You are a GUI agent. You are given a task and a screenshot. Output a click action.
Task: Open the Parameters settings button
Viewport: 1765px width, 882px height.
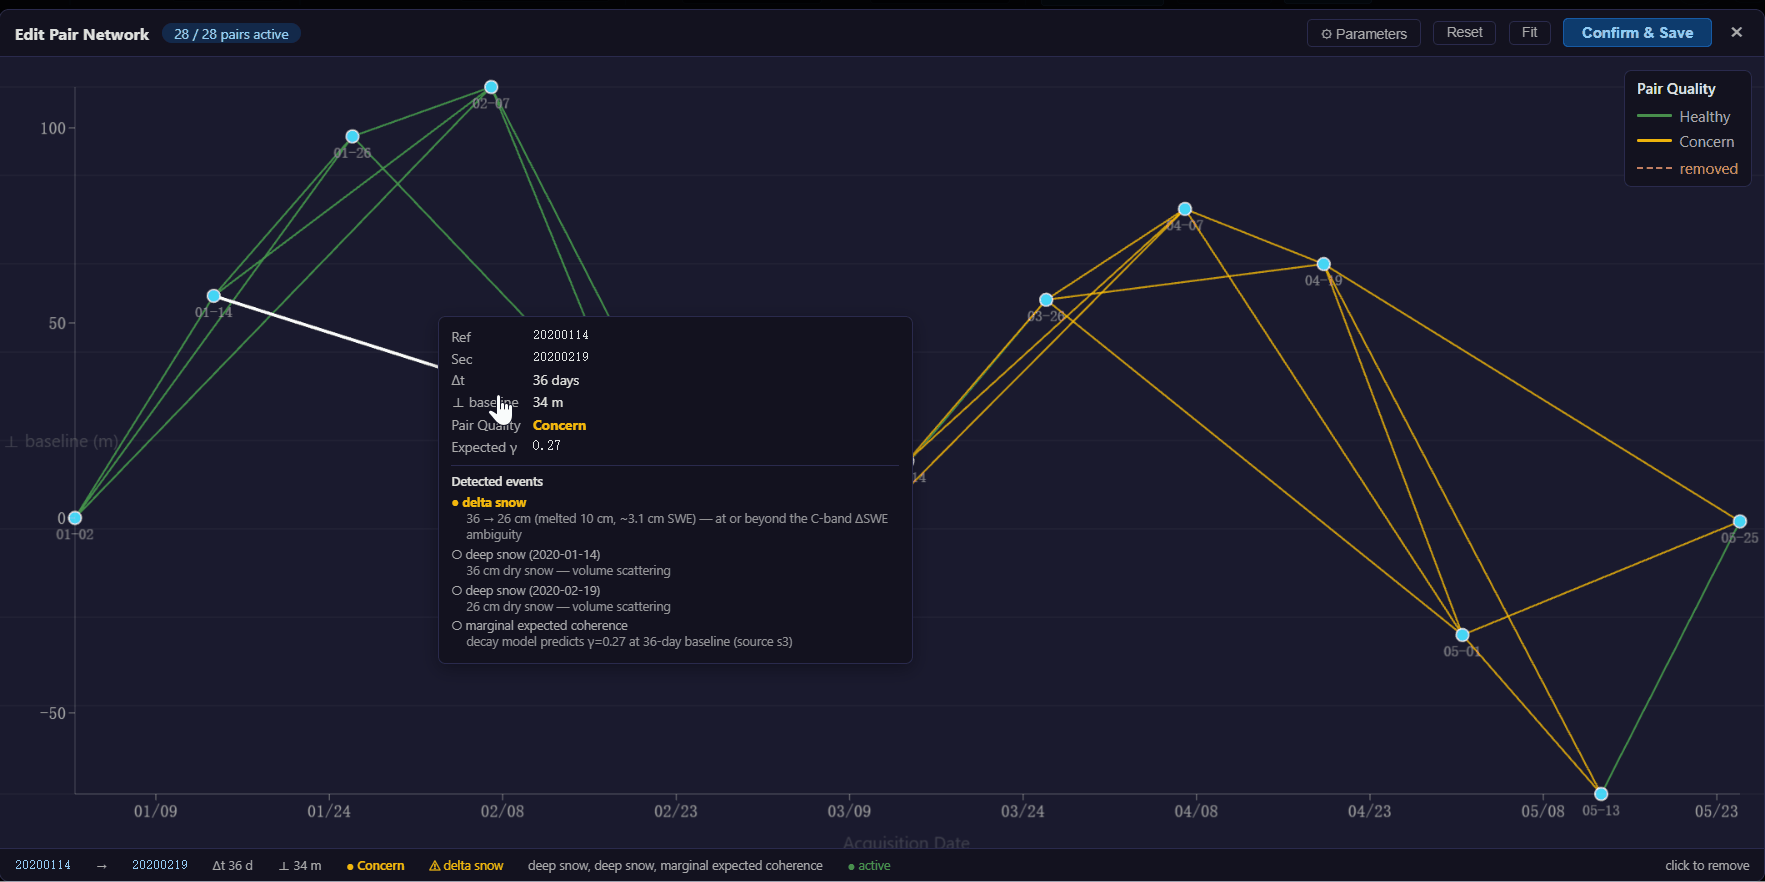tap(1364, 33)
